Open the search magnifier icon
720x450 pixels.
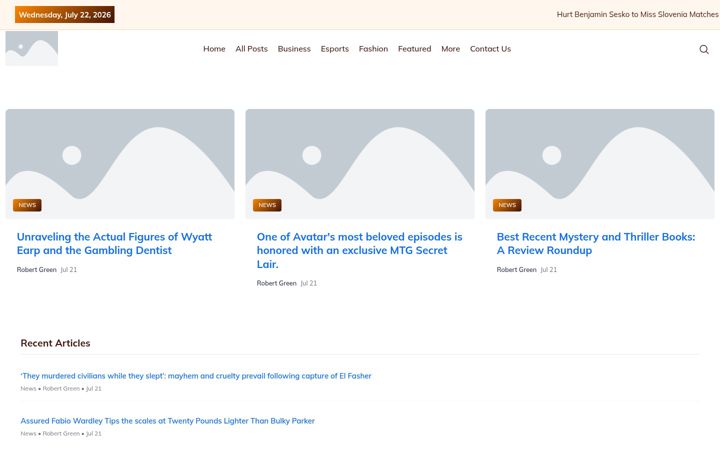click(703, 49)
